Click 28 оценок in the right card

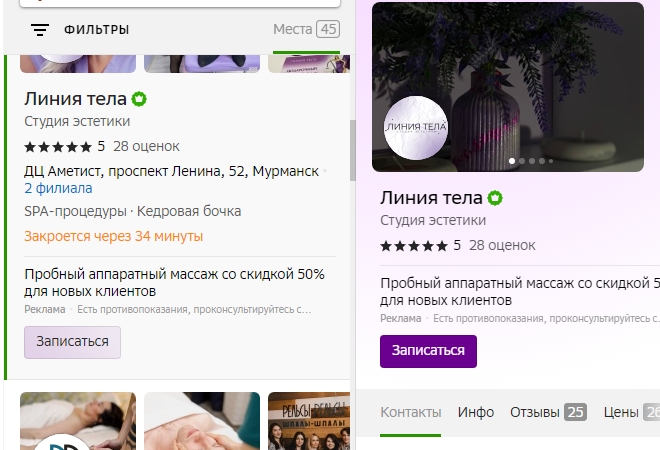tap(502, 245)
